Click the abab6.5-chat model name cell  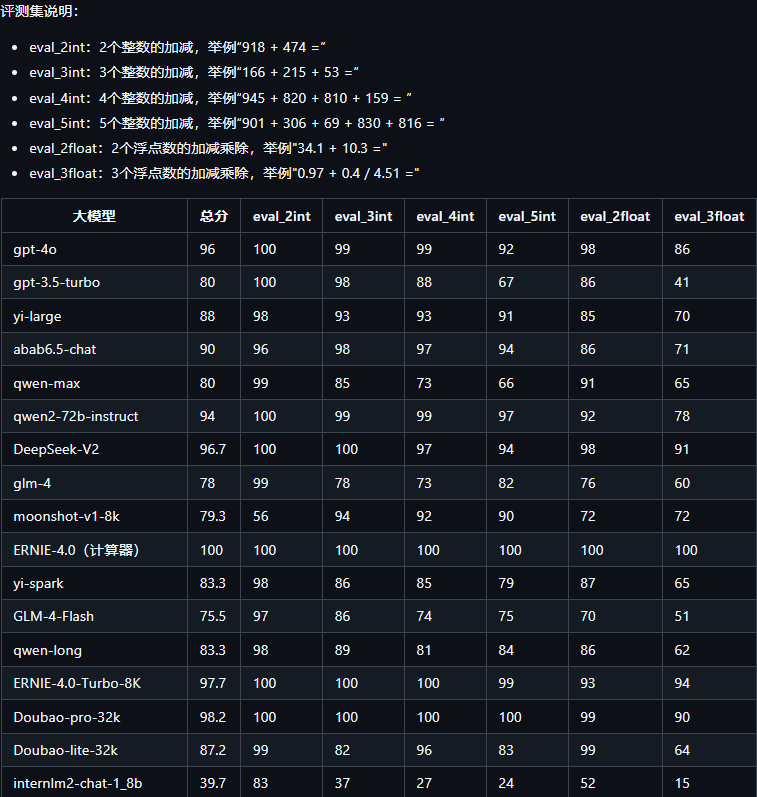[55, 349]
